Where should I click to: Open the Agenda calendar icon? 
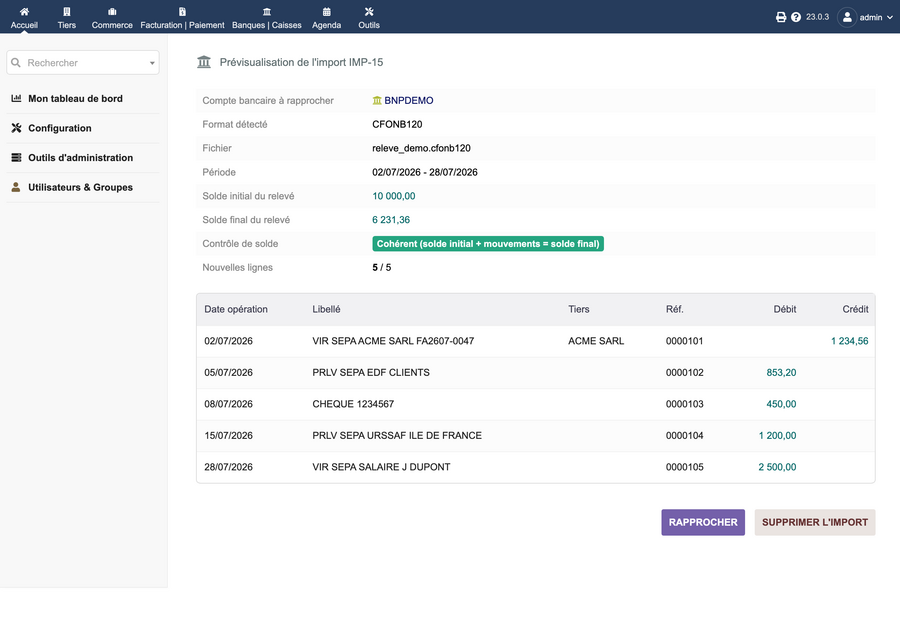(x=326, y=11)
